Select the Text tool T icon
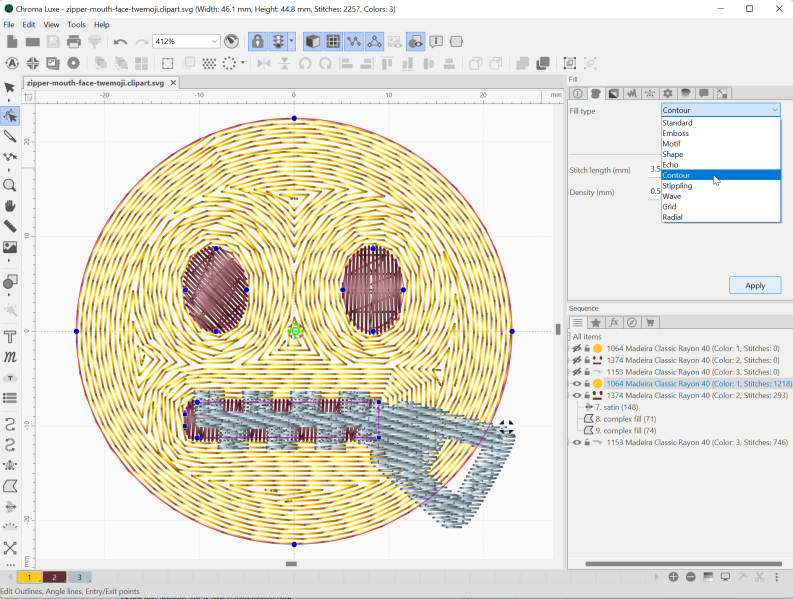793x599 pixels. tap(10, 337)
